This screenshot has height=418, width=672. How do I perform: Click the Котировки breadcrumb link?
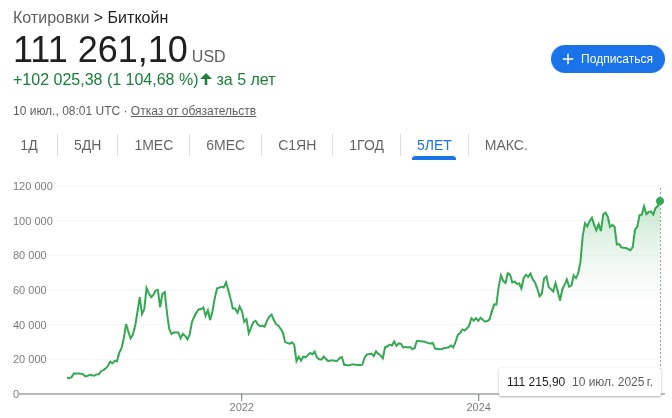[x=51, y=18]
